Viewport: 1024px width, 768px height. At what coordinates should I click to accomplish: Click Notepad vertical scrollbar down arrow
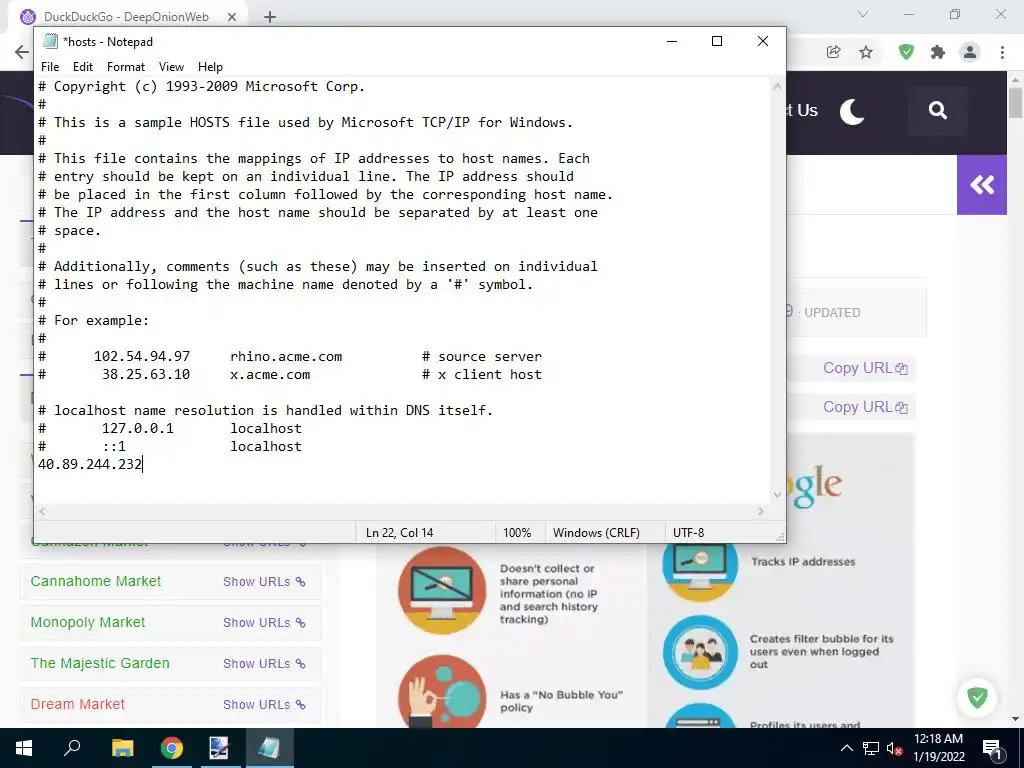(777, 494)
